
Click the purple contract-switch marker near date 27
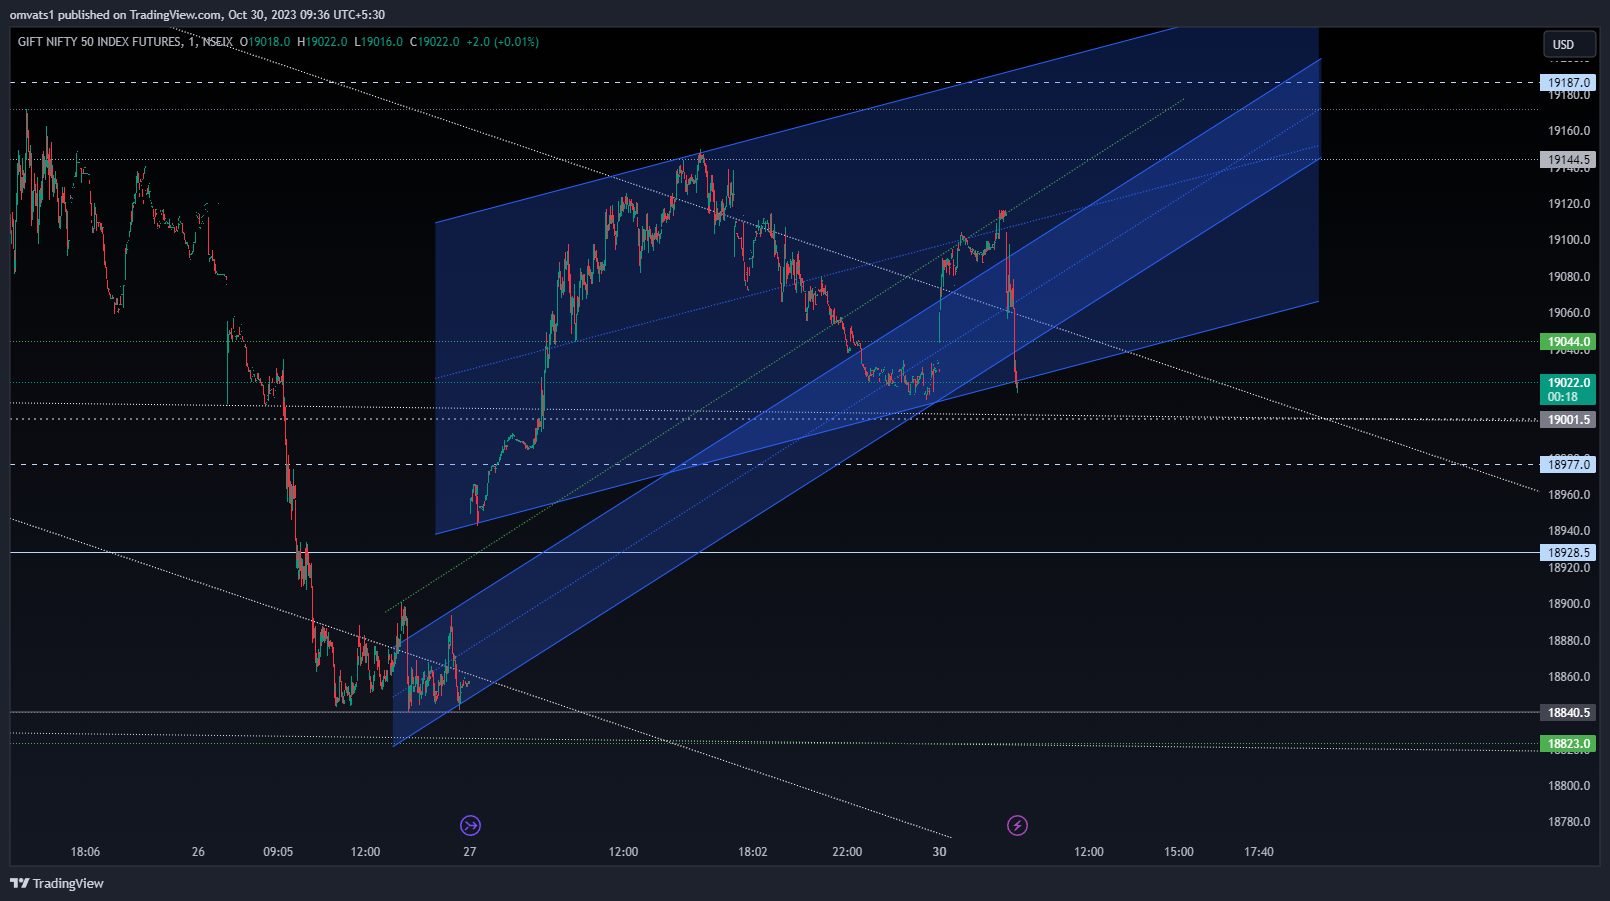tap(470, 825)
